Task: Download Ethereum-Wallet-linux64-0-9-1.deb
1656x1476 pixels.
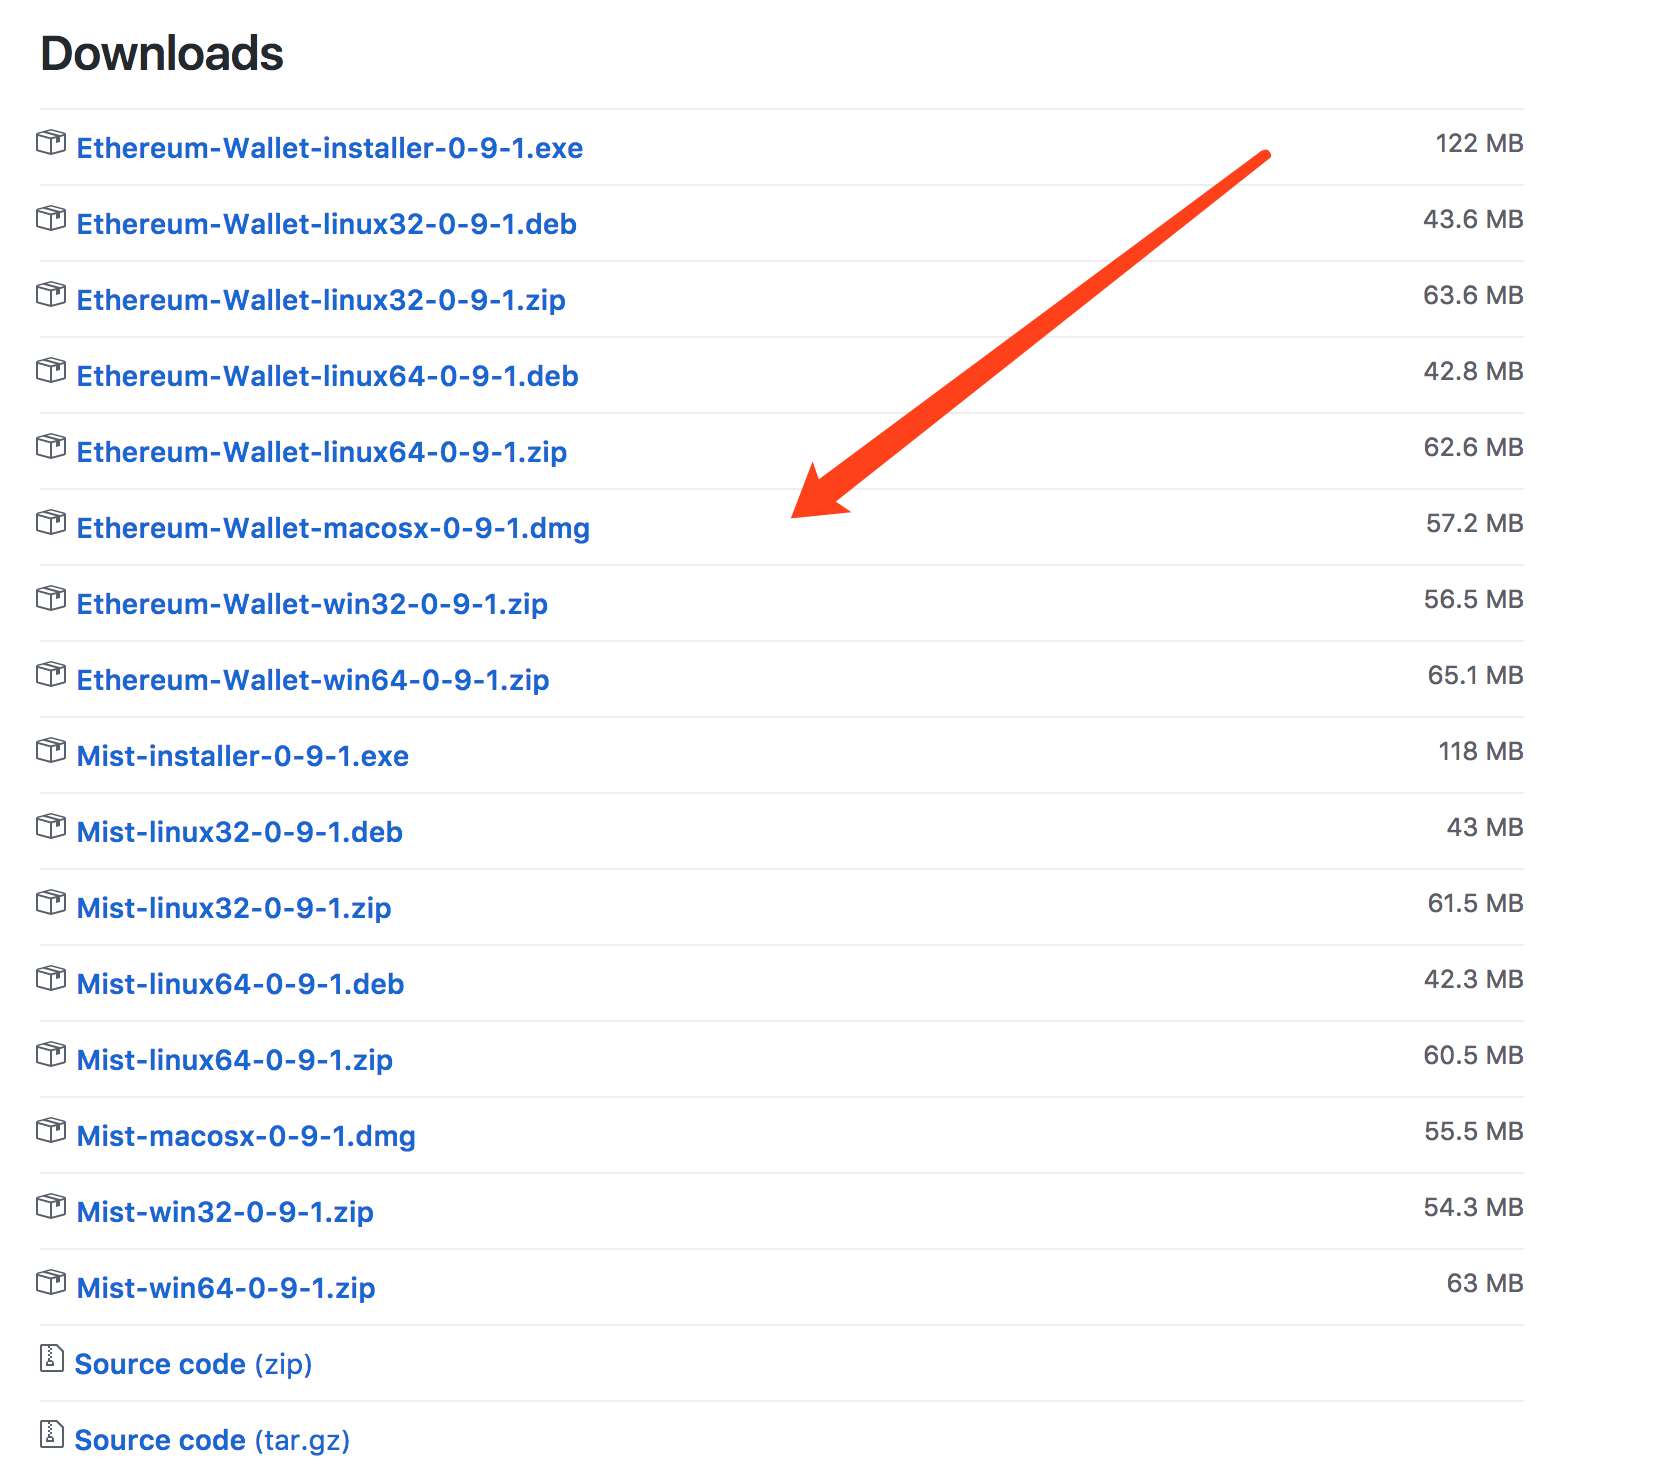Action: coord(328,376)
